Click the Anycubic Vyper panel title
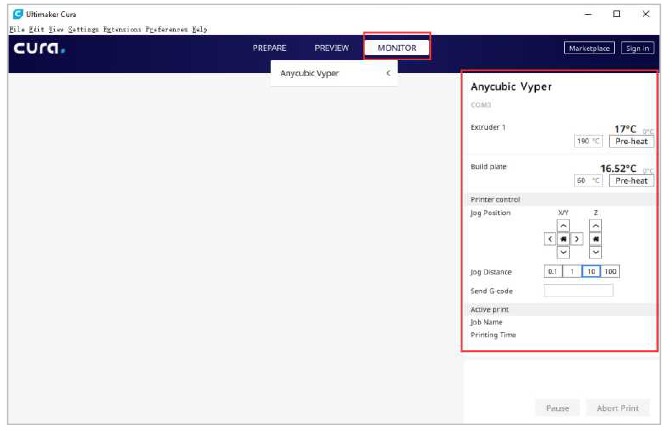 click(x=511, y=87)
